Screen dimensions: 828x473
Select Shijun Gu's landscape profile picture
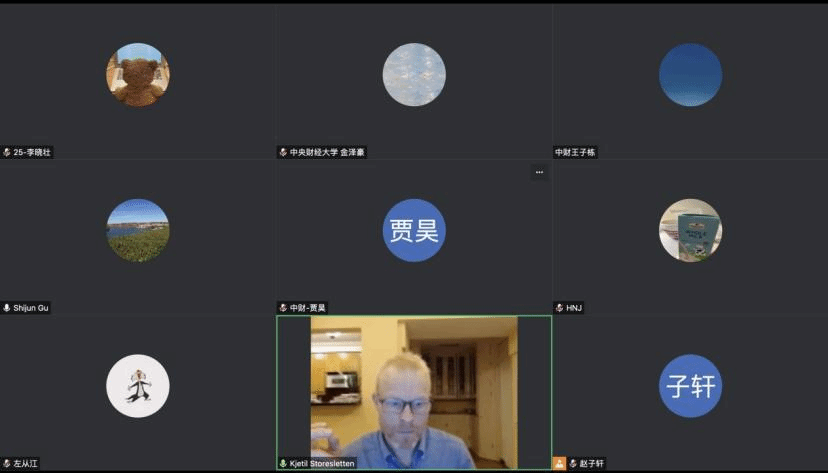point(138,230)
